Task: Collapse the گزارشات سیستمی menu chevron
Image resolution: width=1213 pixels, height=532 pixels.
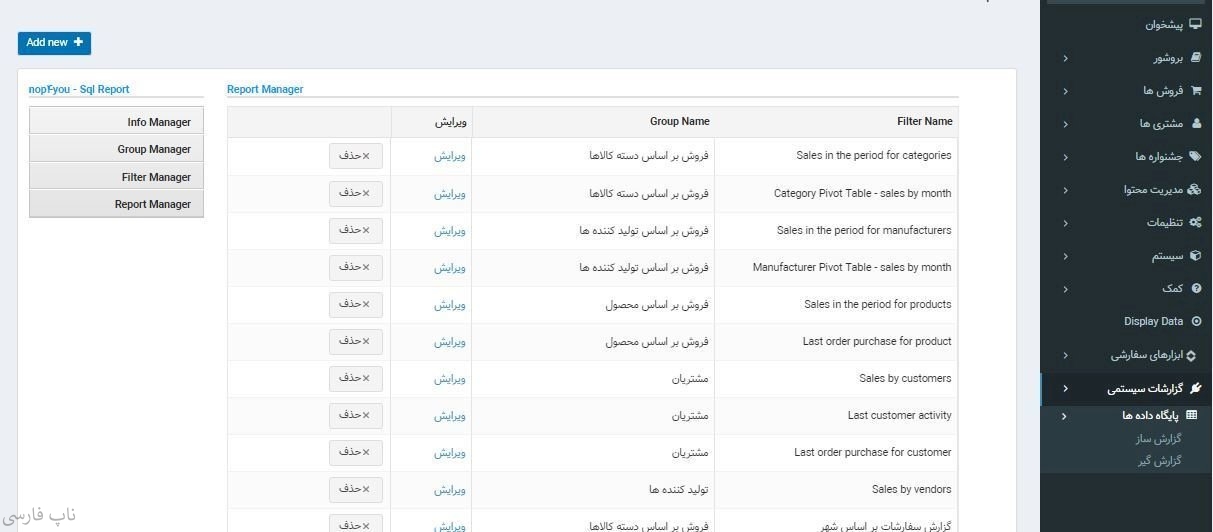Action: (1065, 389)
